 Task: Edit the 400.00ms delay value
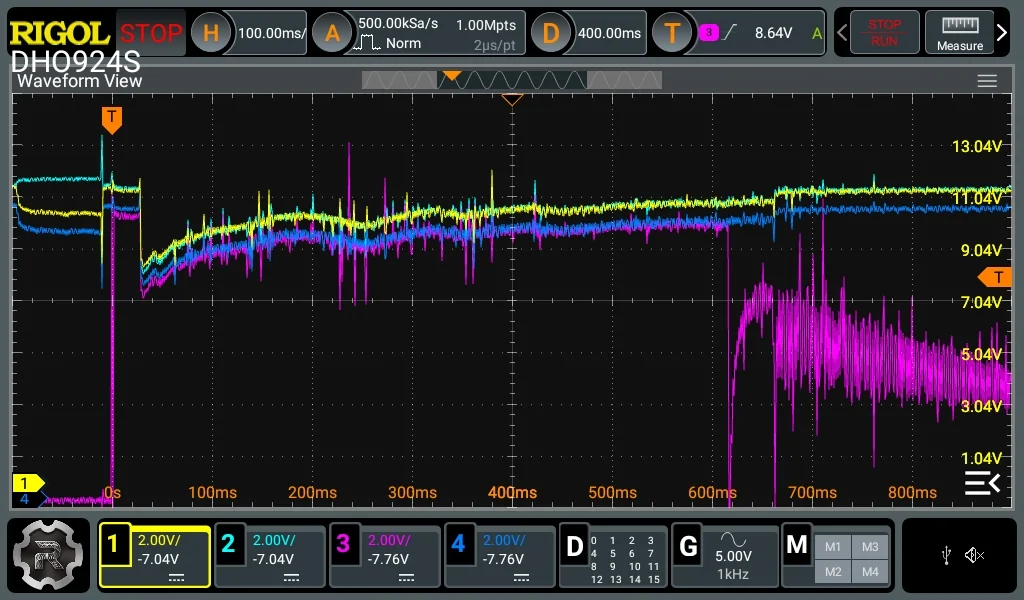609,33
